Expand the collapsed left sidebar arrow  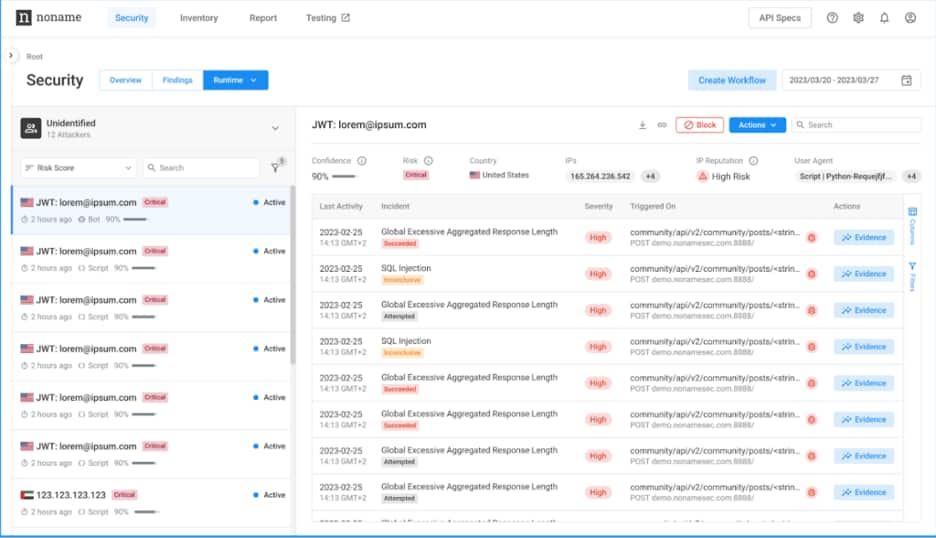(x=11, y=56)
